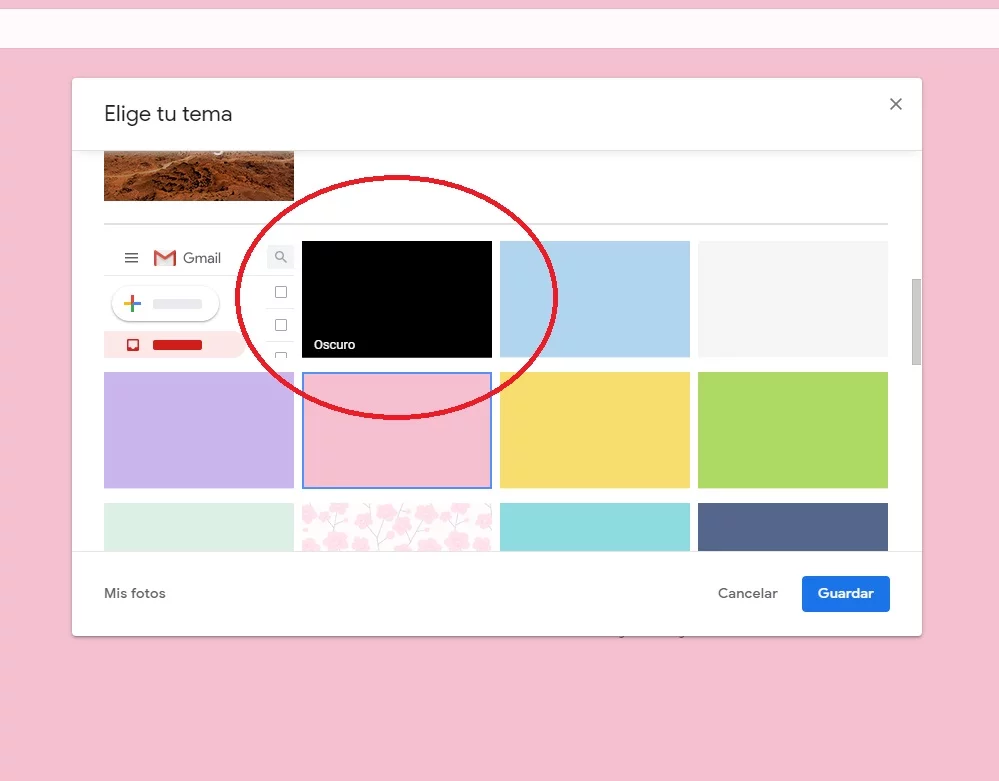
Task: Choose the light gray theme swatch
Action: click(793, 299)
